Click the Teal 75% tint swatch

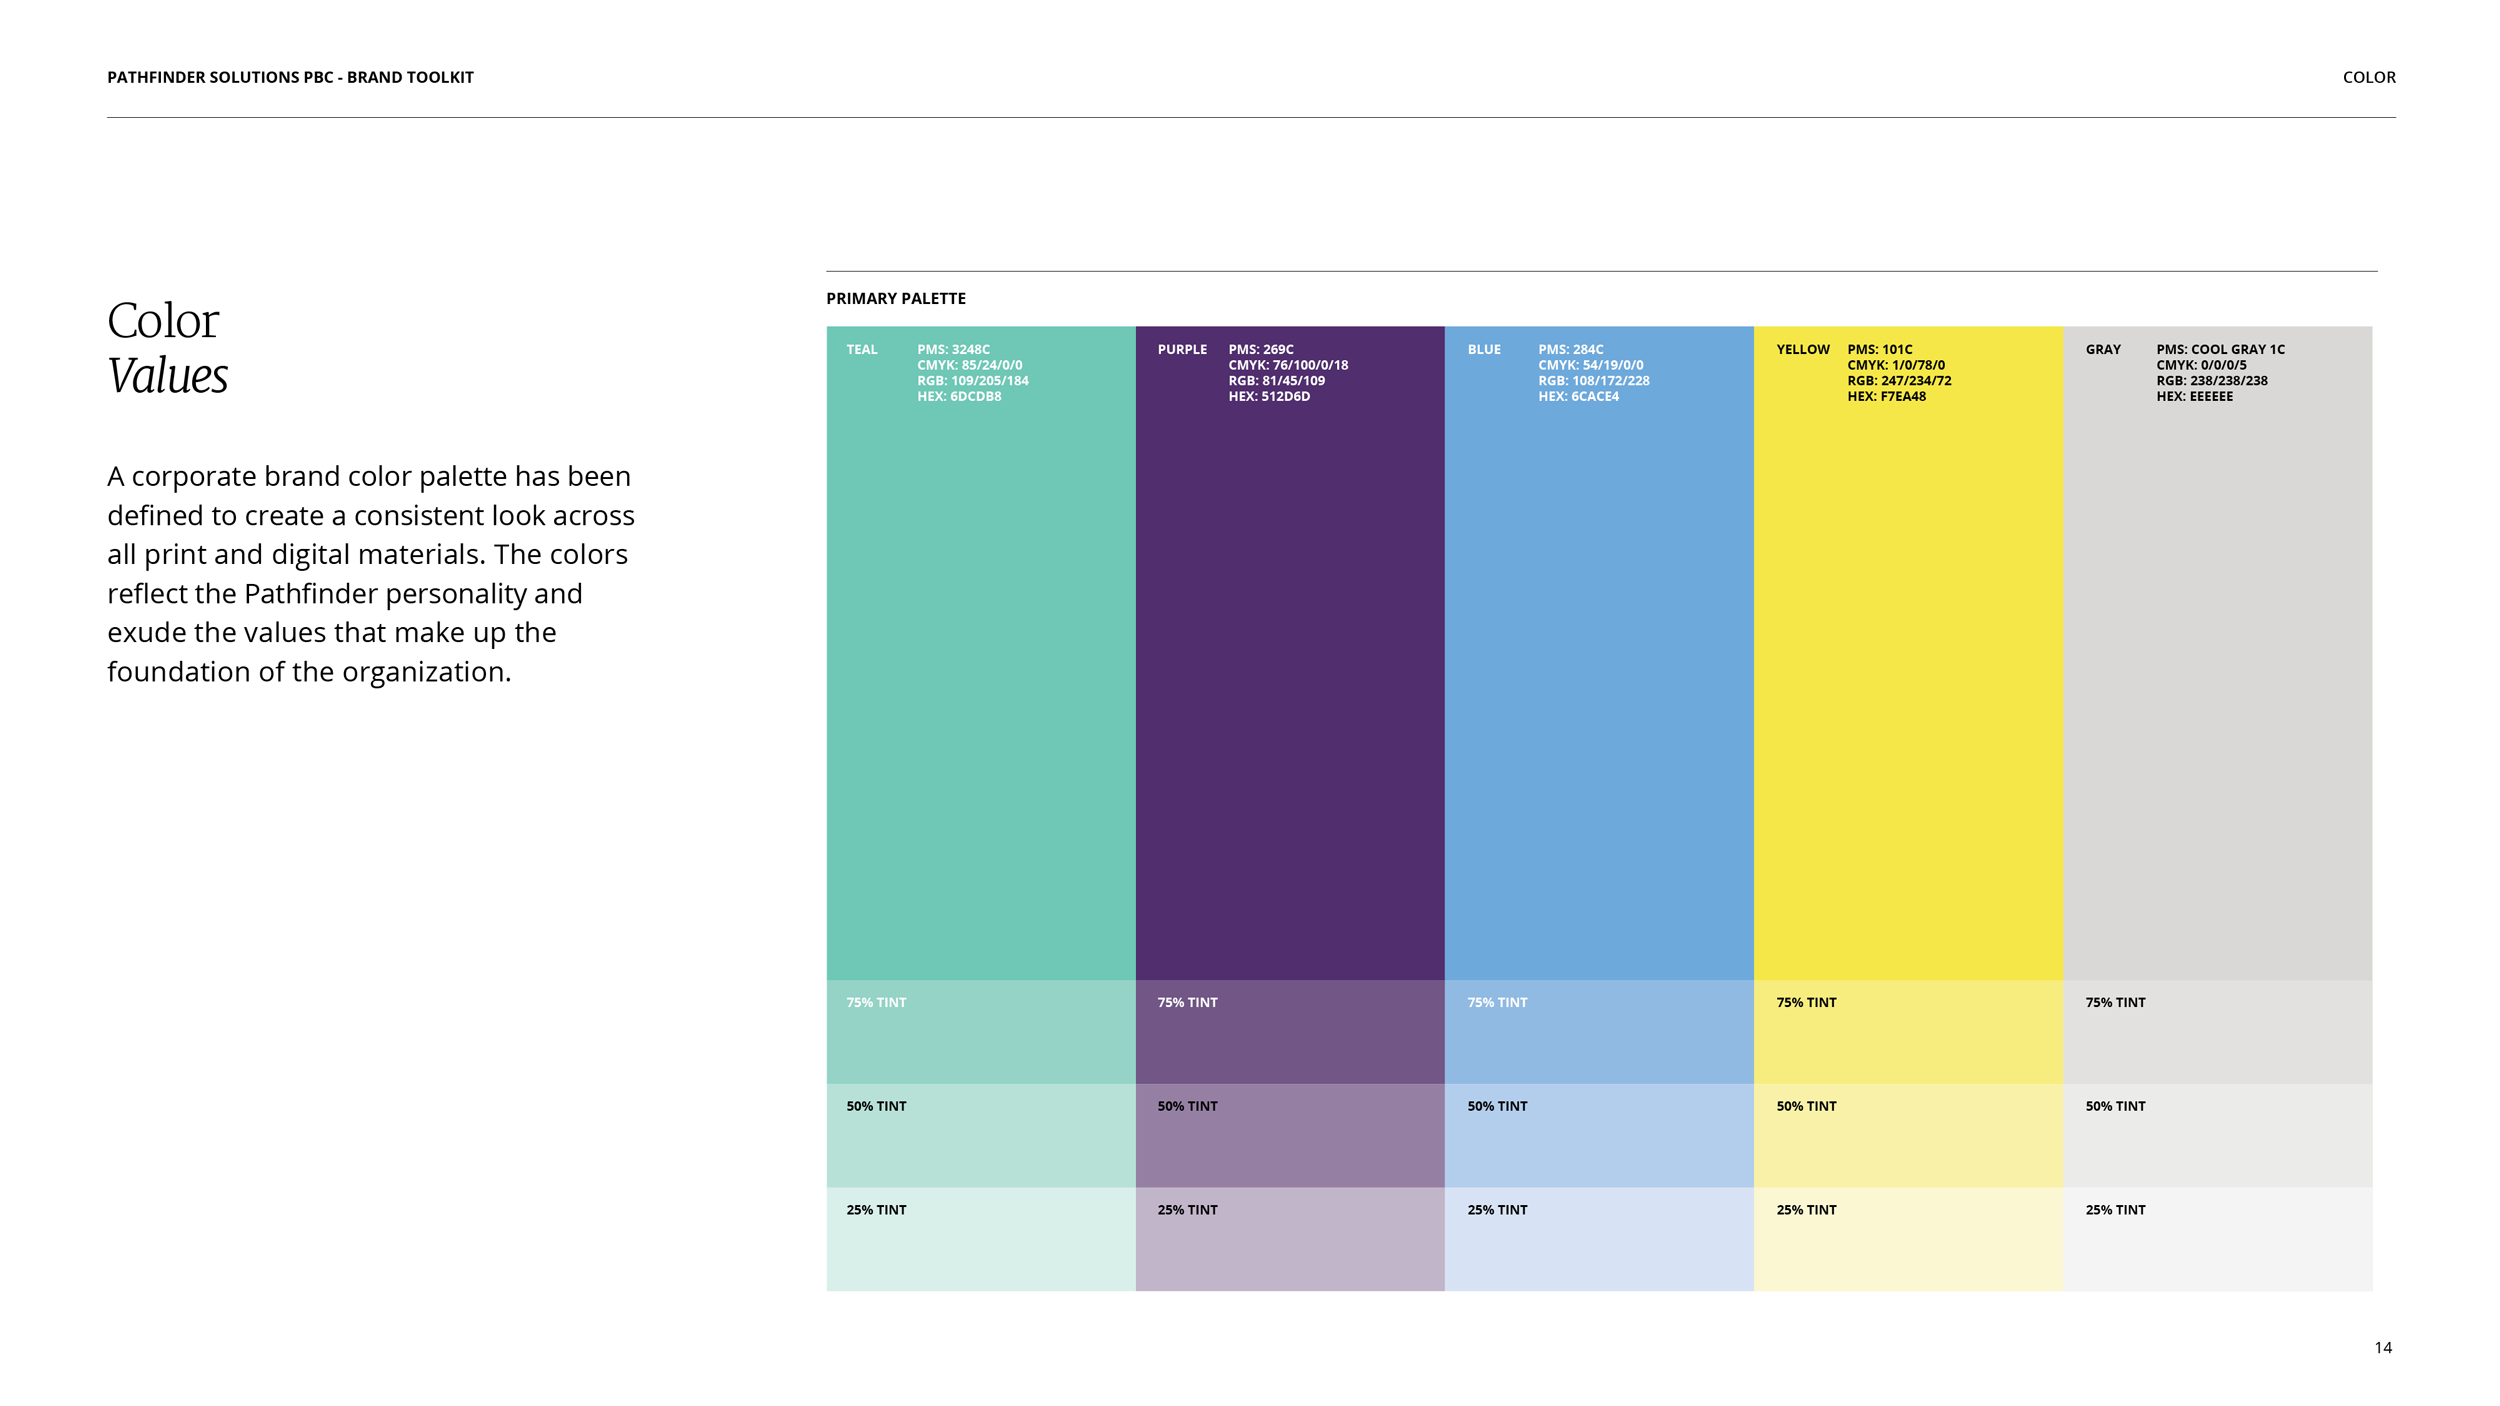[980, 1030]
